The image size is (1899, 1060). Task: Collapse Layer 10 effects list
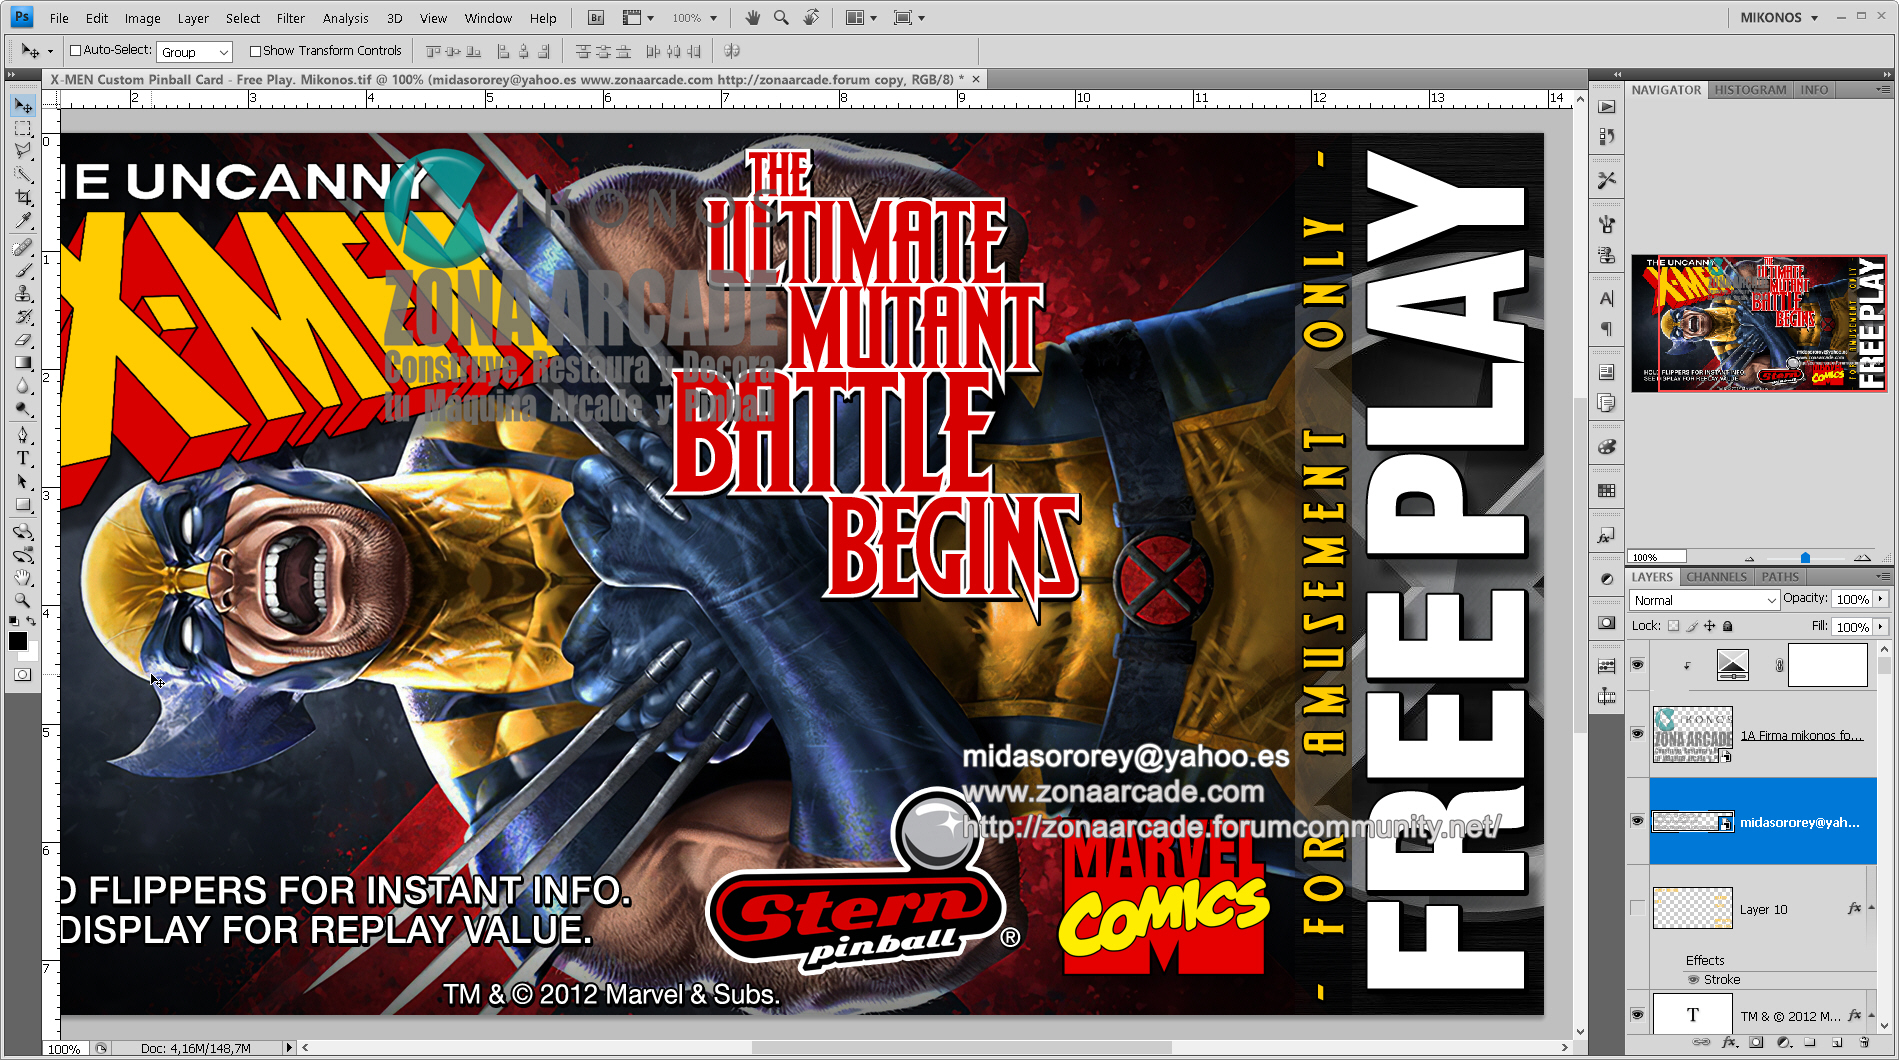(x=1871, y=908)
